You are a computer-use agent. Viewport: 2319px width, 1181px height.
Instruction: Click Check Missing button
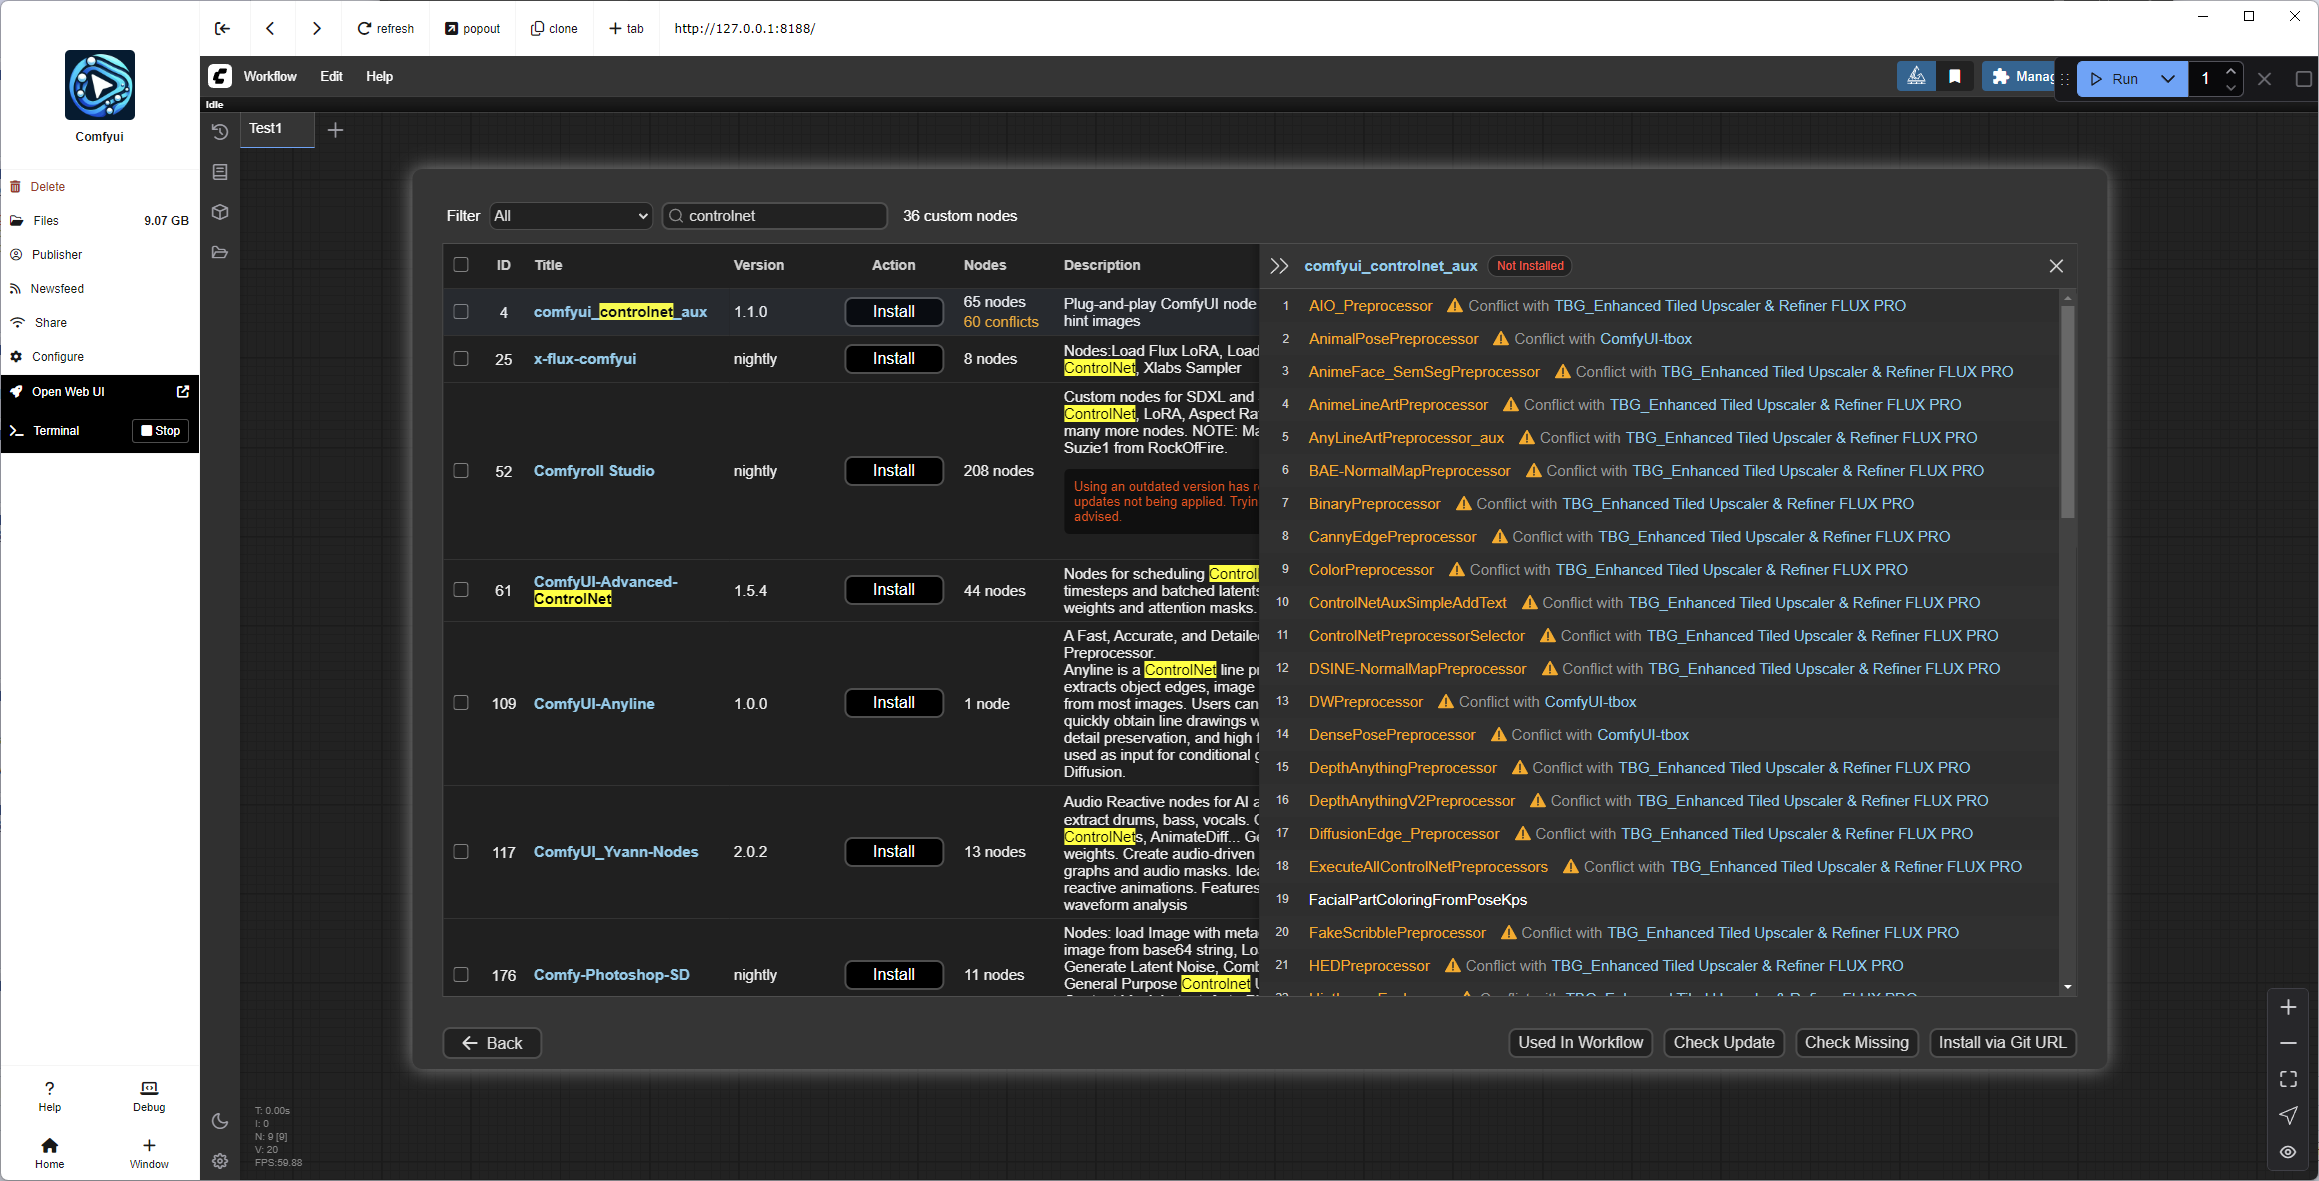1857,1043
